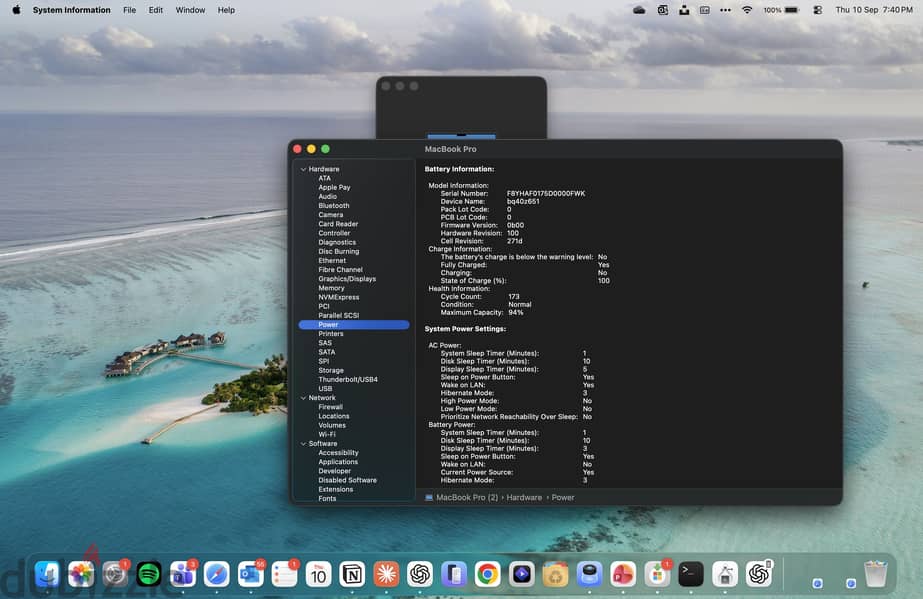Collapse the Software section chevron

point(303,444)
